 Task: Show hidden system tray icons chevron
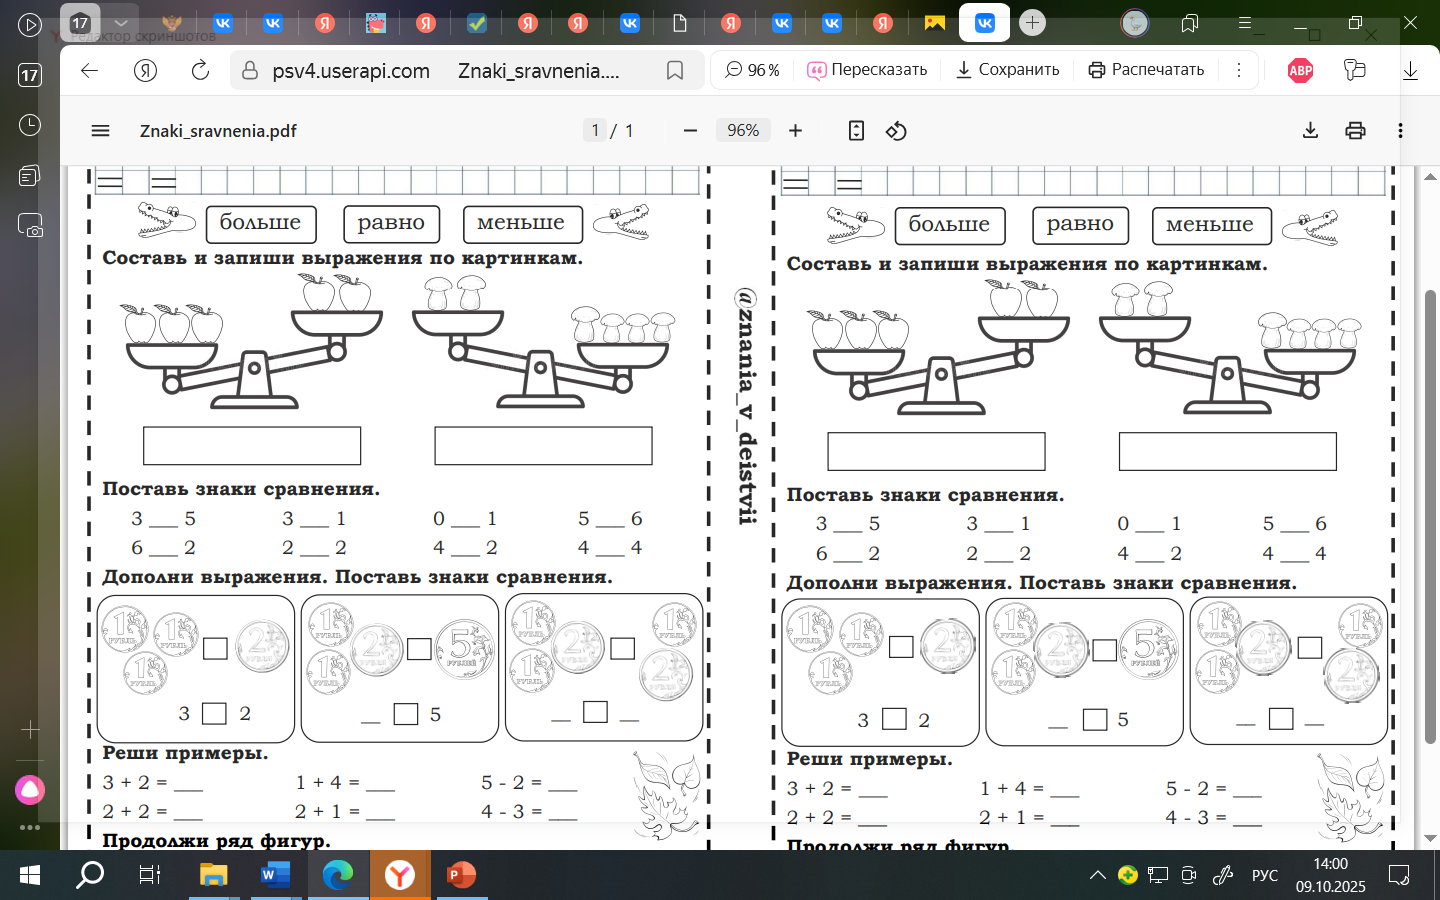(x=1097, y=875)
